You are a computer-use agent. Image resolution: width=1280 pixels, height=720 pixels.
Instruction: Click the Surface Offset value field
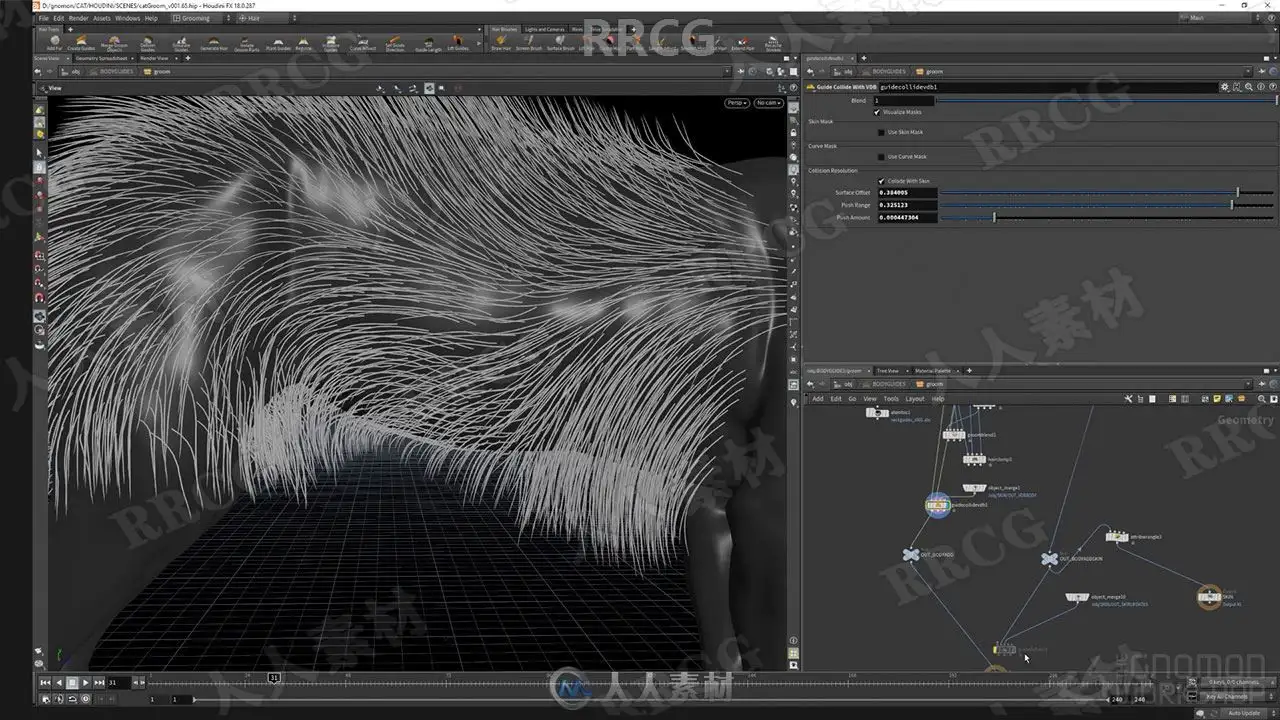[907, 192]
